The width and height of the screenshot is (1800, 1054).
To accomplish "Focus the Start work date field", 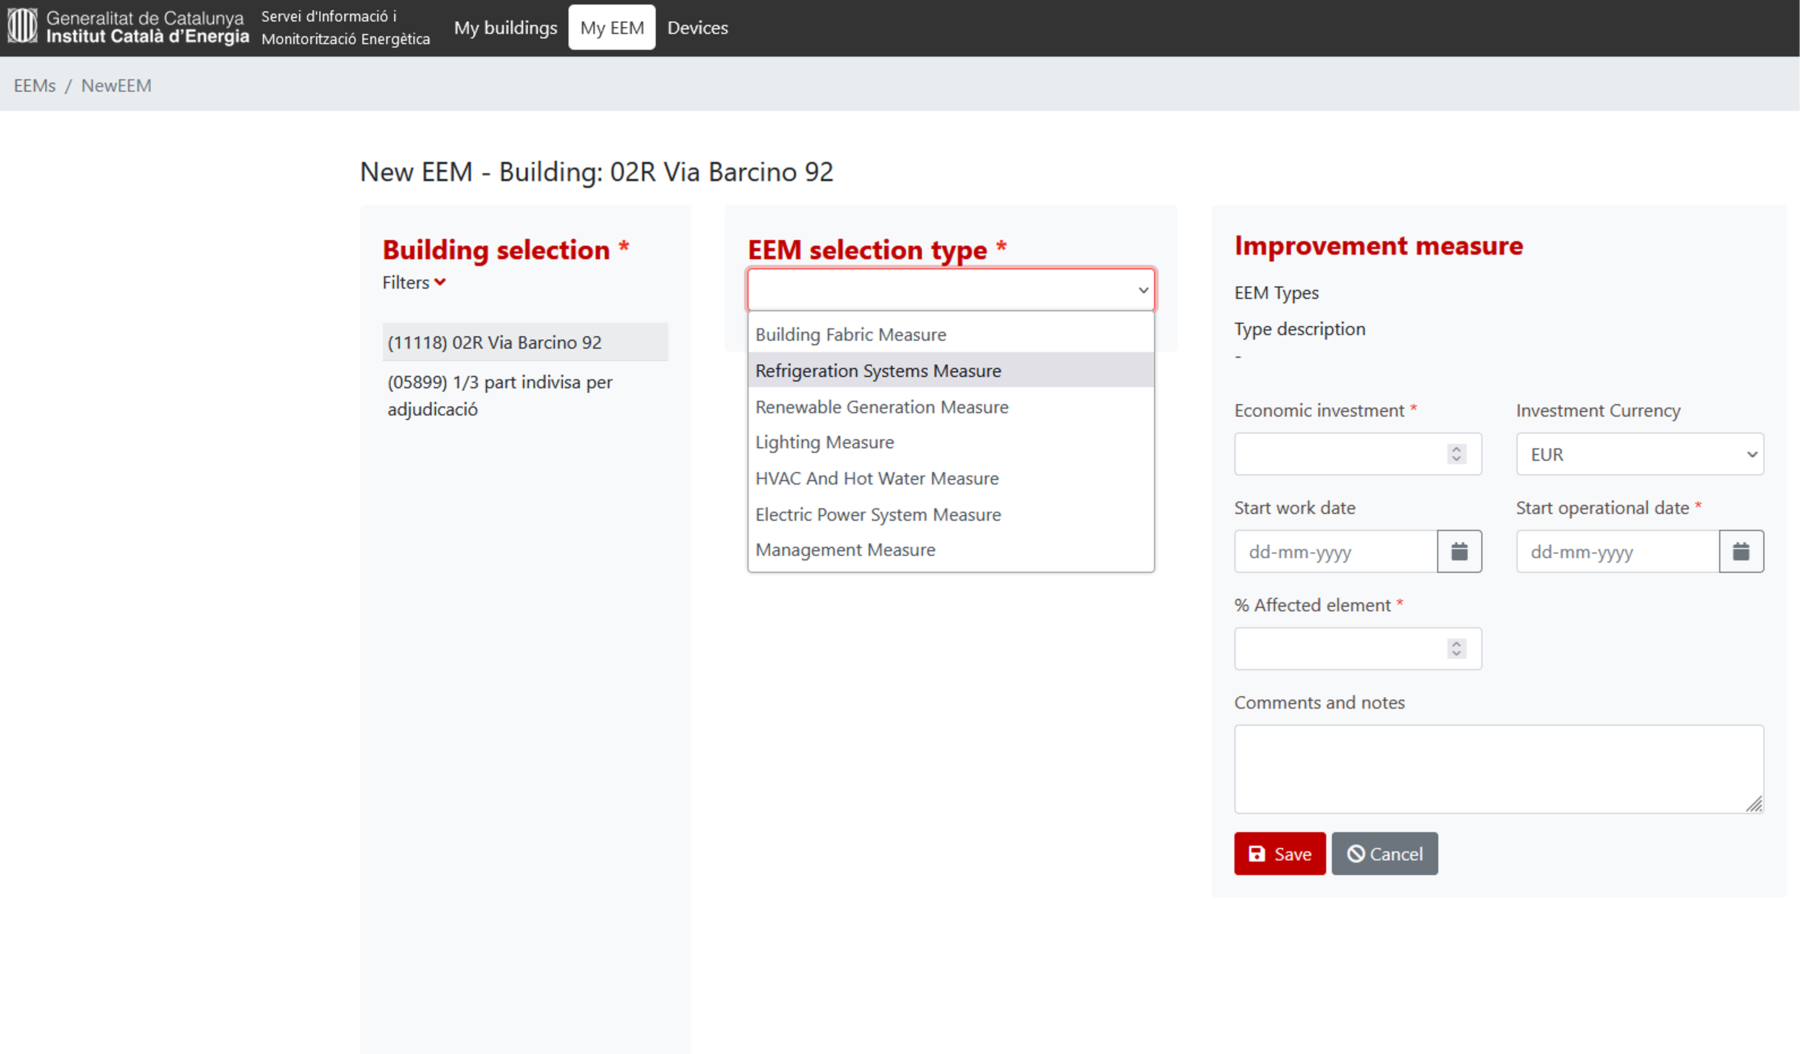I will 1336,551.
